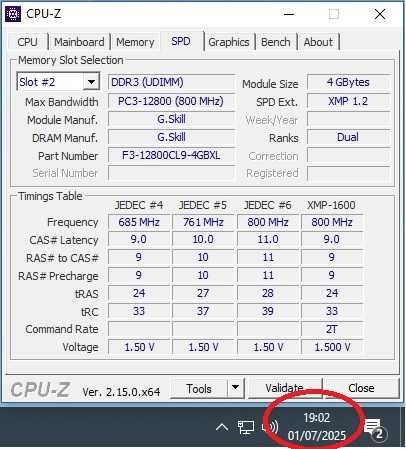Click the tRAS value 27

click(x=203, y=293)
